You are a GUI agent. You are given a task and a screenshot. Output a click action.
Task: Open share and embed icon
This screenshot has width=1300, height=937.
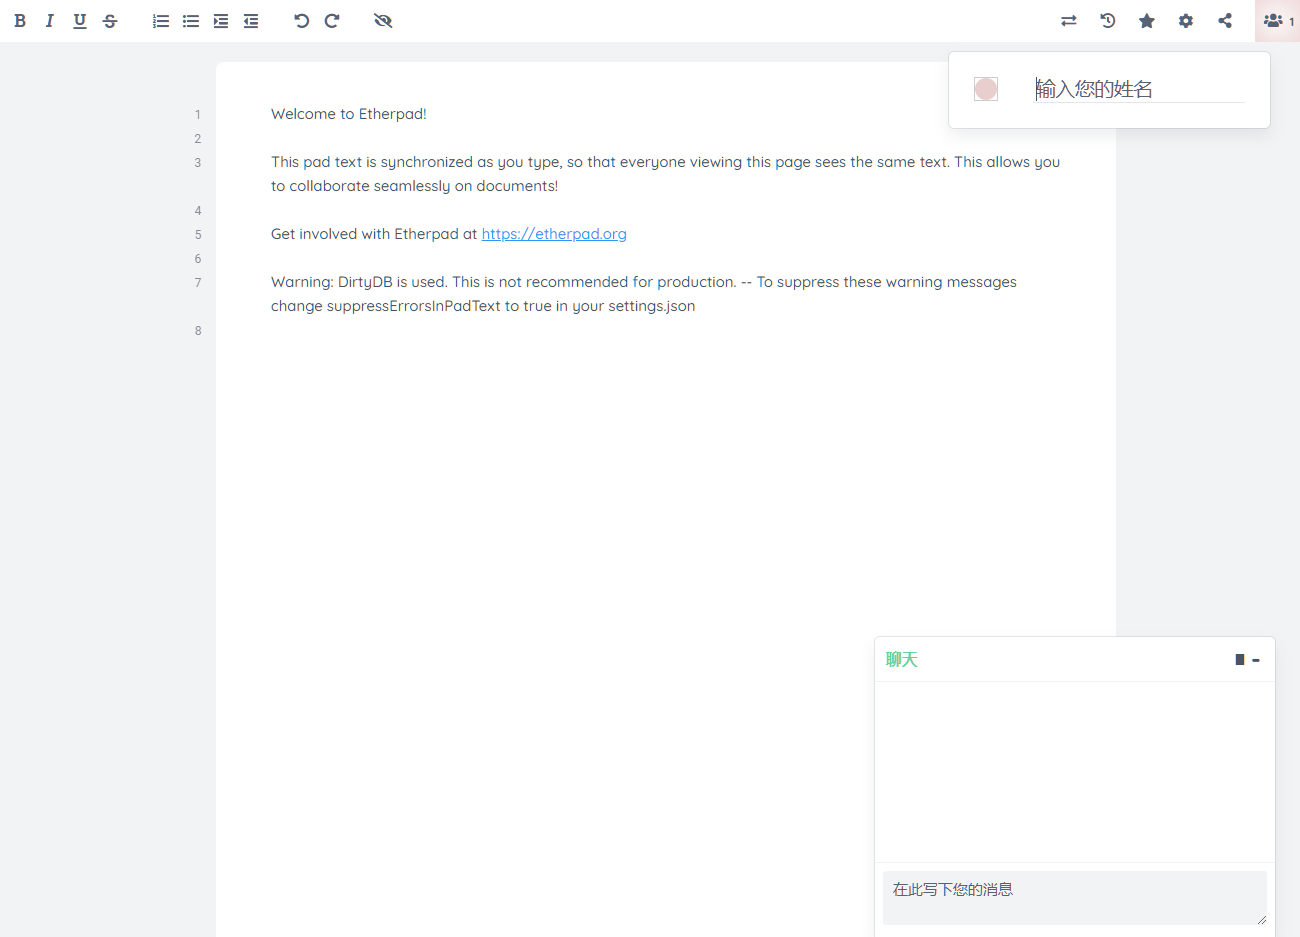click(x=1225, y=21)
